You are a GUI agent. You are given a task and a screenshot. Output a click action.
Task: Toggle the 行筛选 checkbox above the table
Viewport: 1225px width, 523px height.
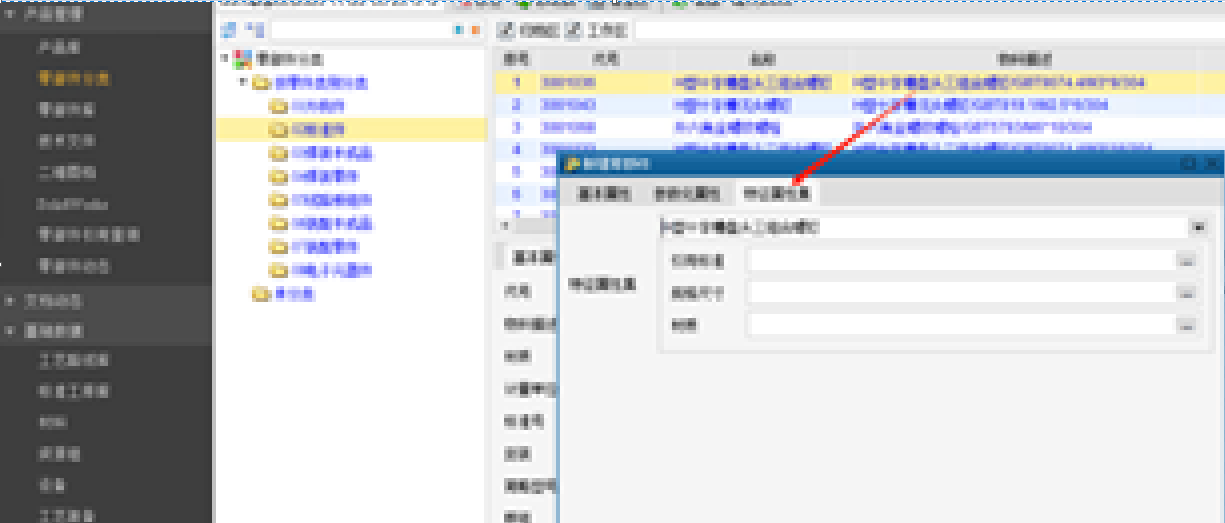[506, 31]
